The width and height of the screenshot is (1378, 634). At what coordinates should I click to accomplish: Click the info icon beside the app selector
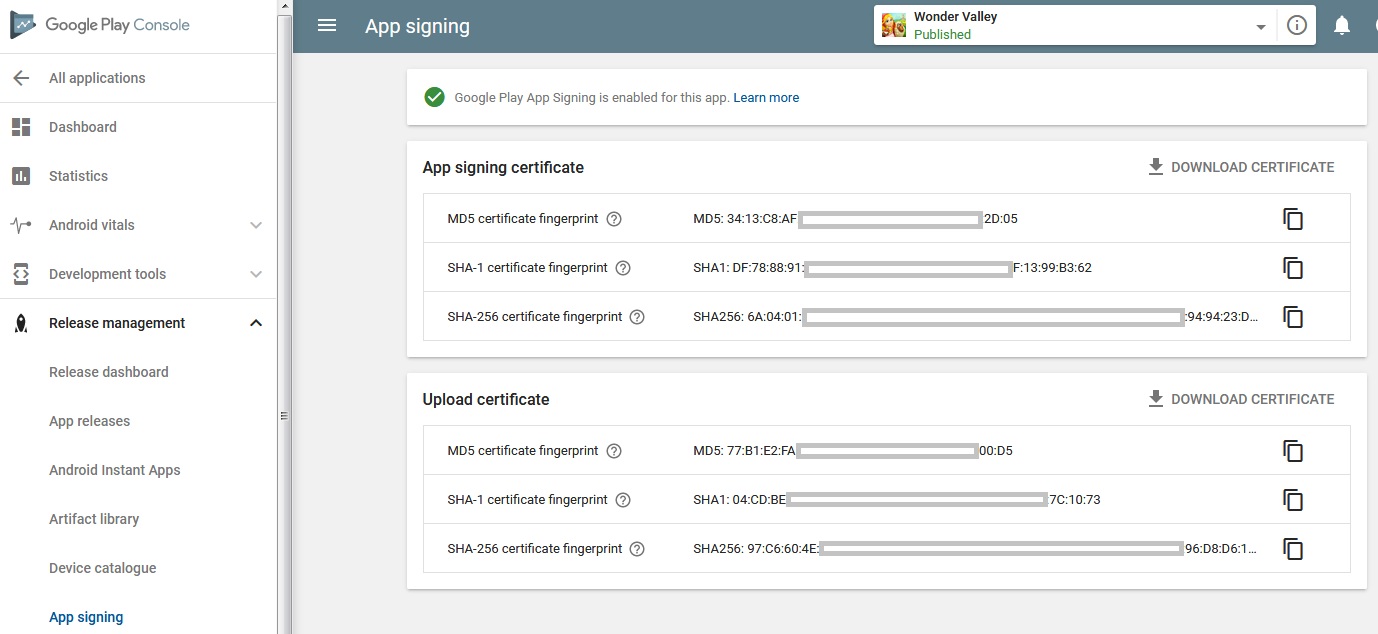(1297, 25)
